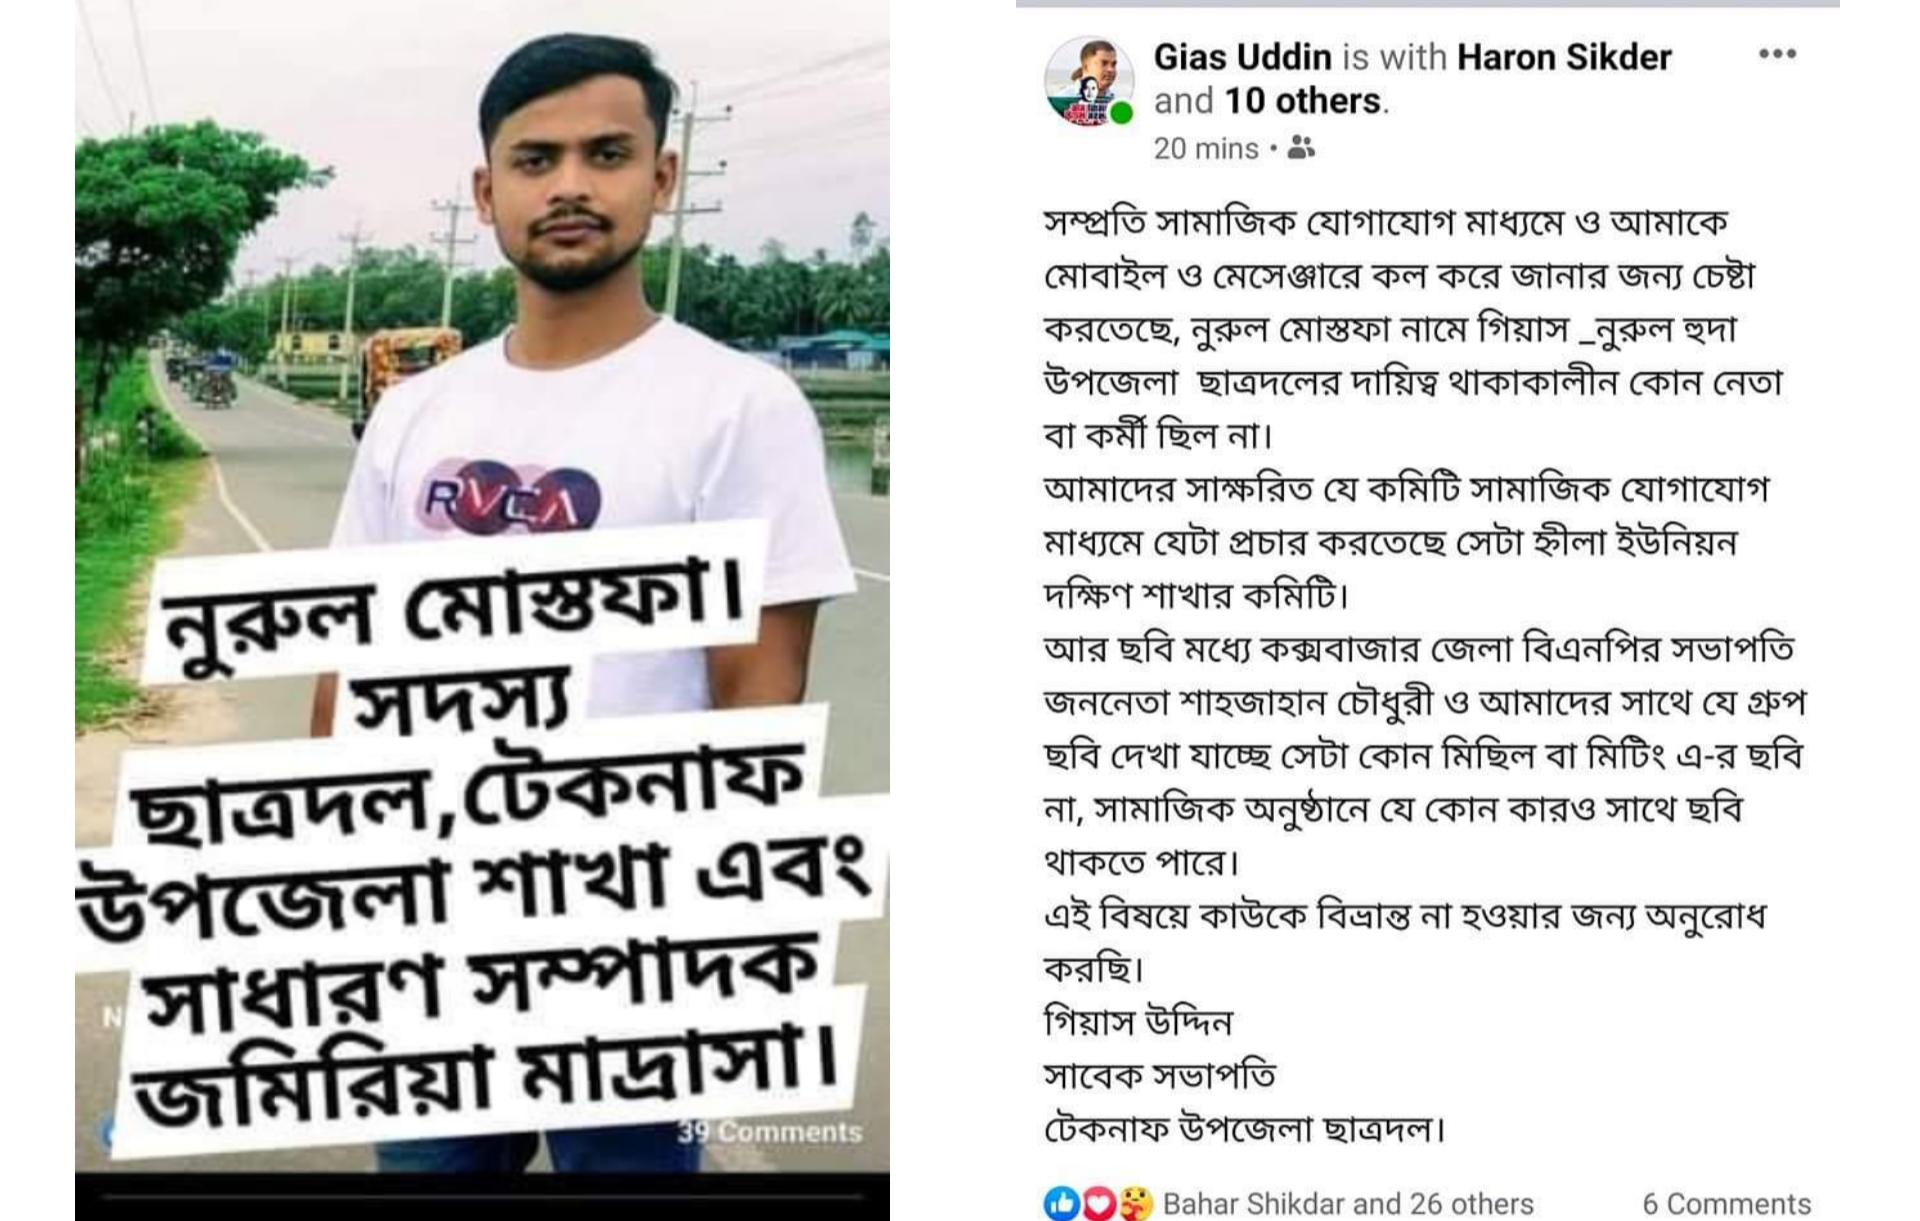Open the three-dot post options menu

tap(1777, 54)
